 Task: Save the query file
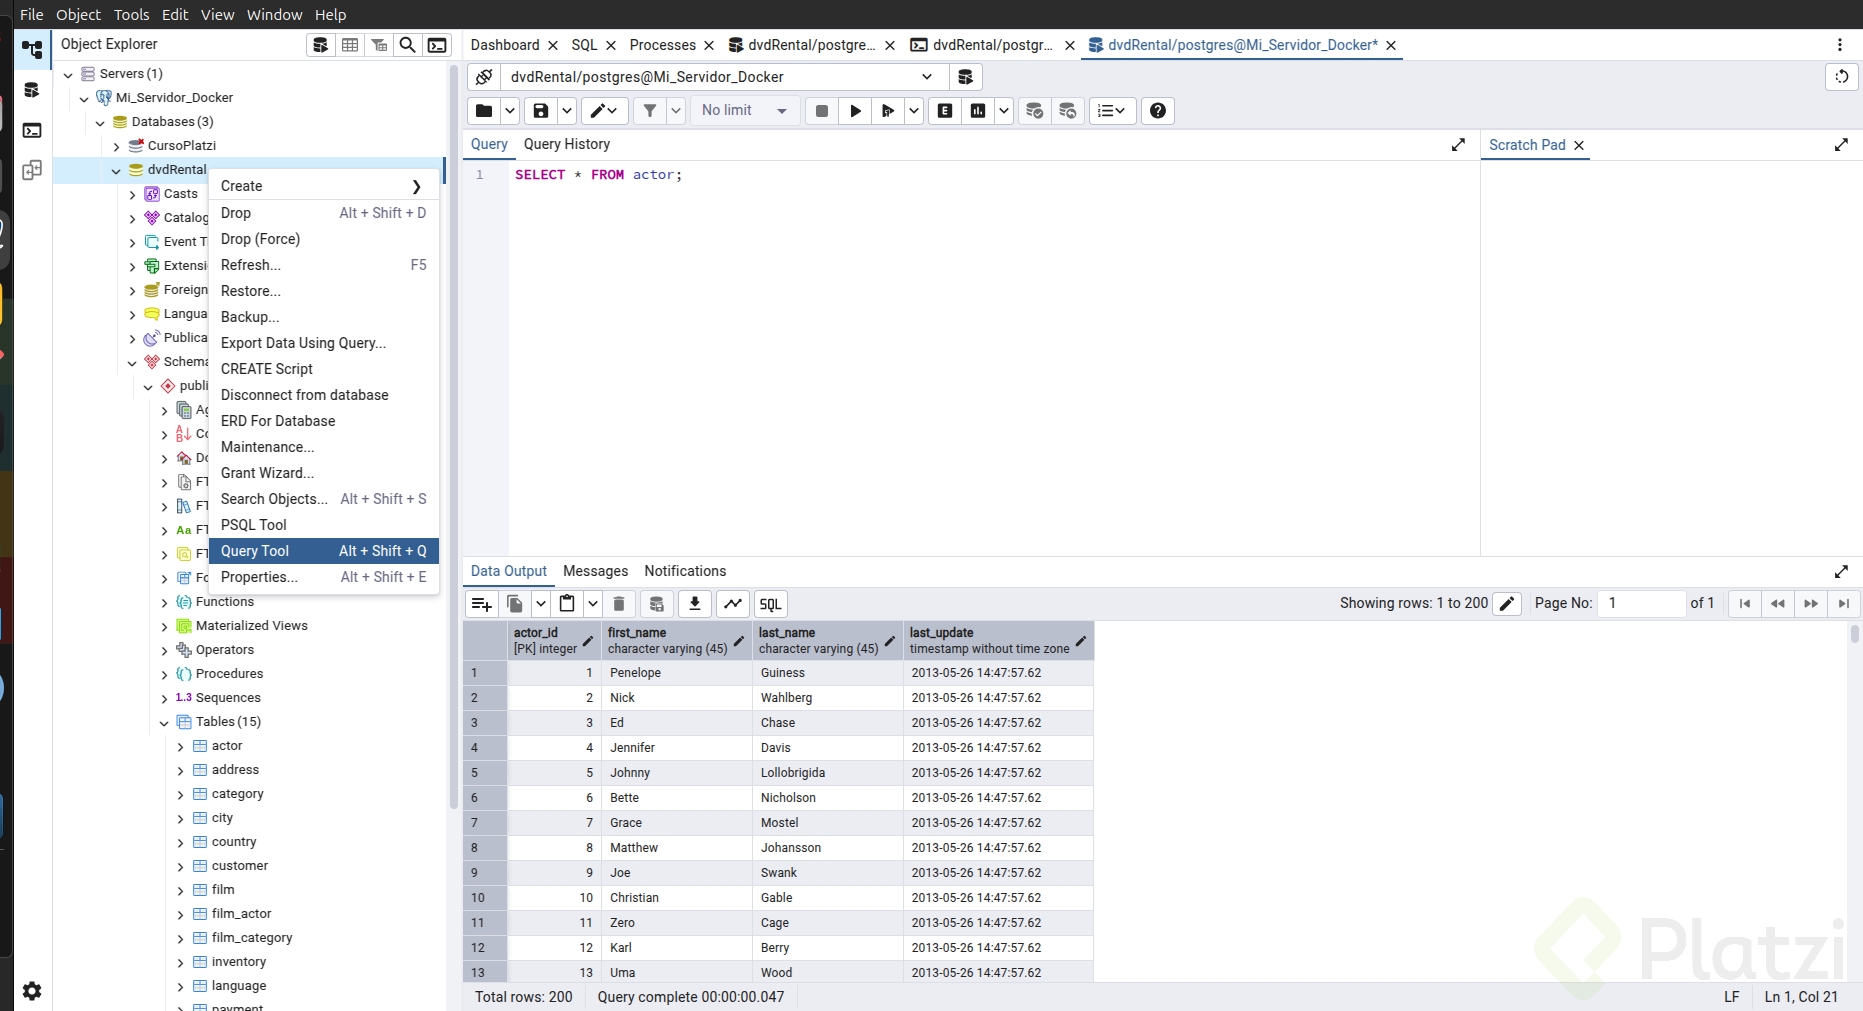pos(541,111)
